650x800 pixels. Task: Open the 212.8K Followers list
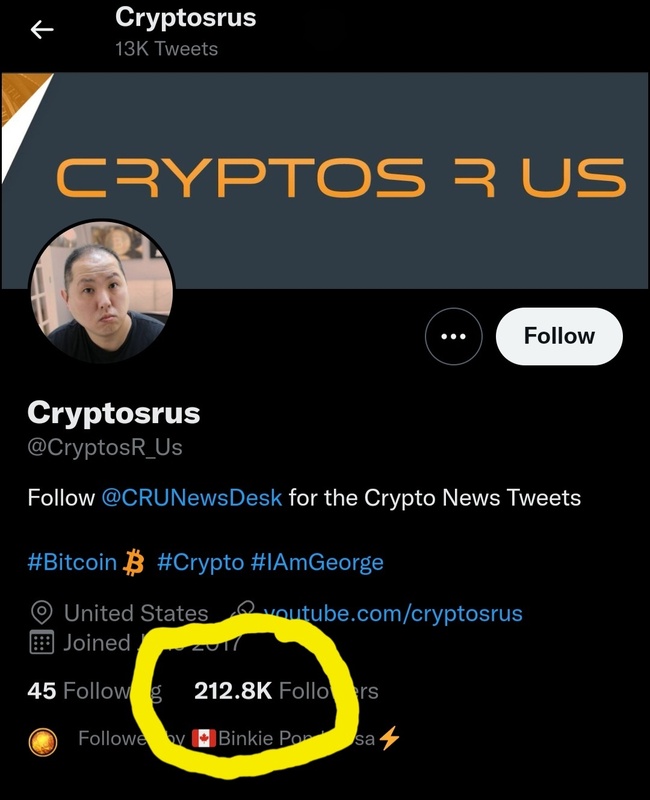click(286, 690)
